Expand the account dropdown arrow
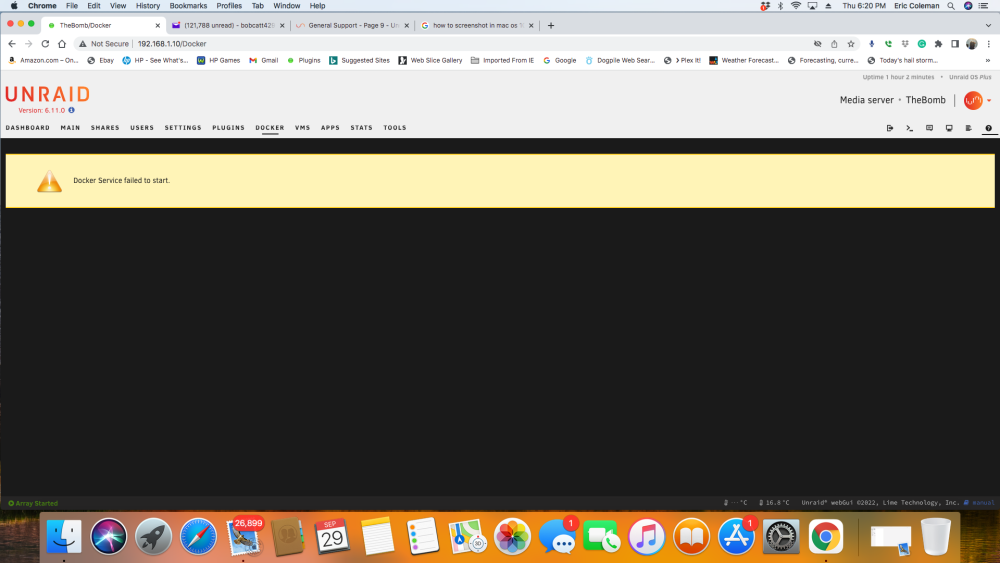The width and height of the screenshot is (1000, 563). coord(989,100)
